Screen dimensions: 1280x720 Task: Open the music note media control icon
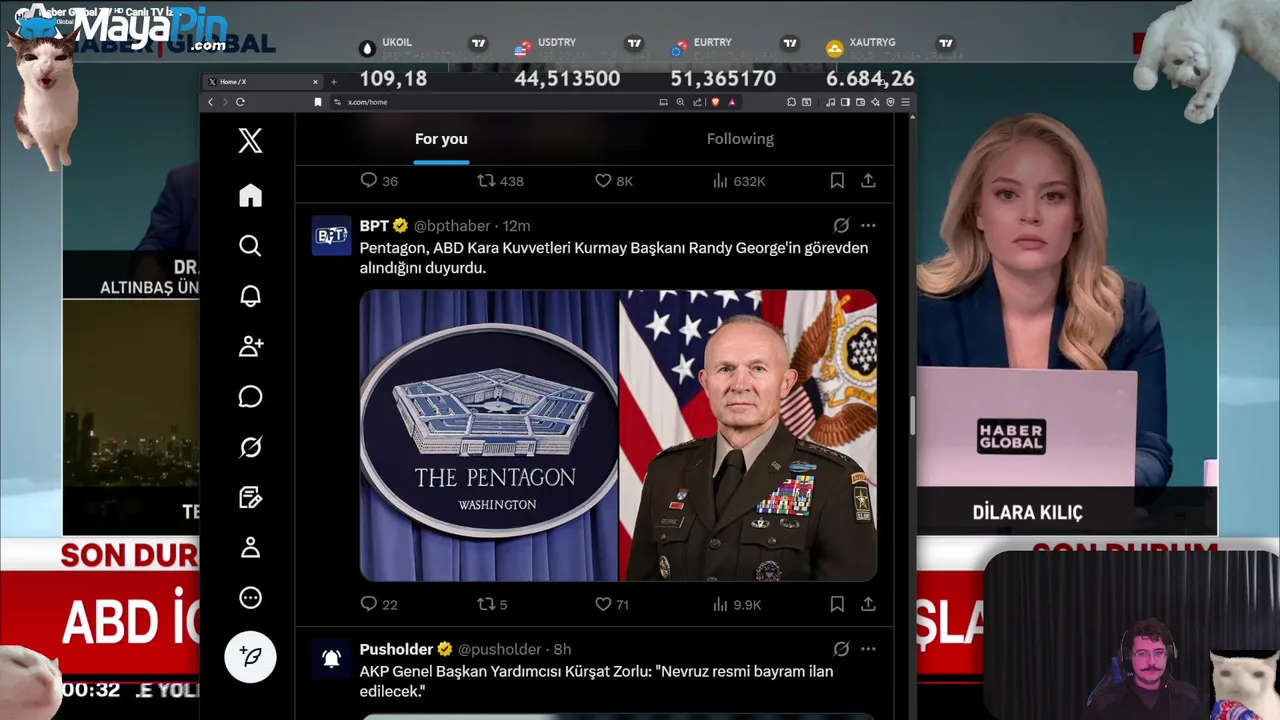tap(831, 102)
